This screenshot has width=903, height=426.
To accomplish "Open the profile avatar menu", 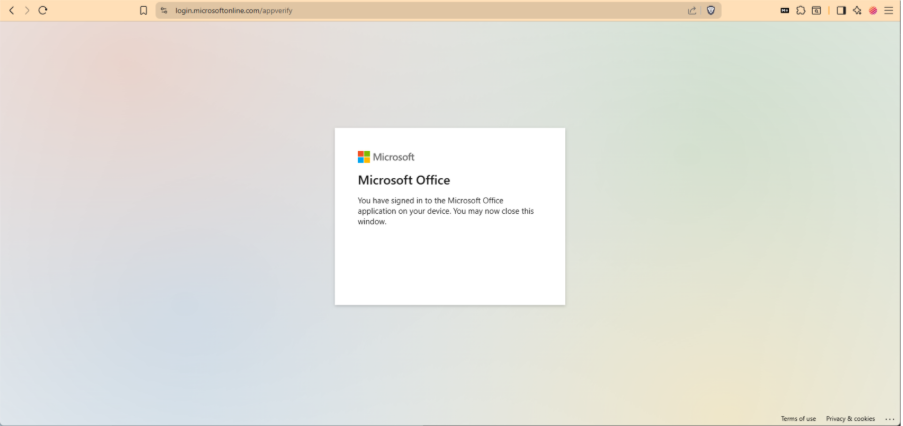I will coord(873,10).
